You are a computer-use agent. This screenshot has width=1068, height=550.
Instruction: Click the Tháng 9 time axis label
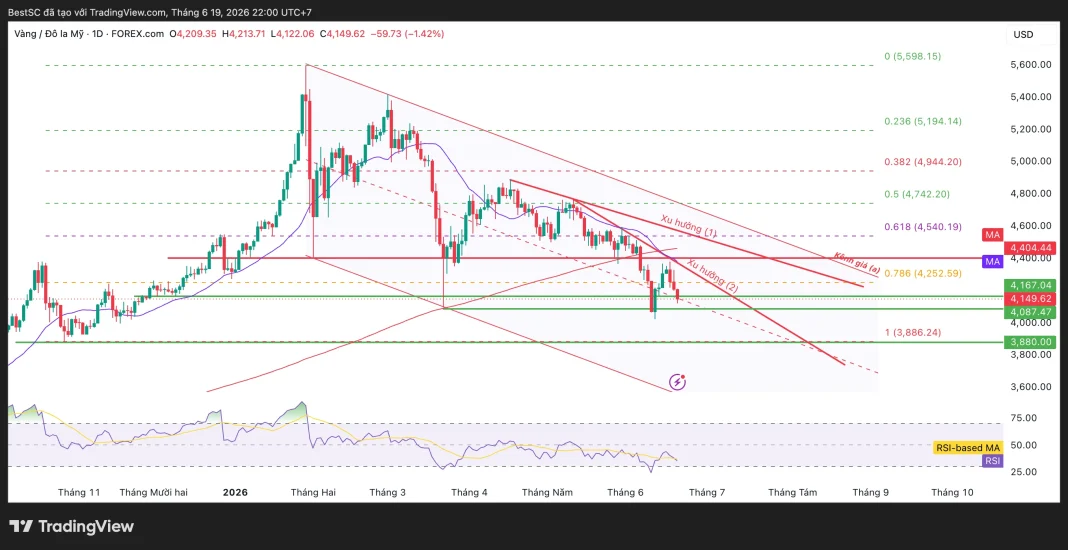(x=870, y=492)
